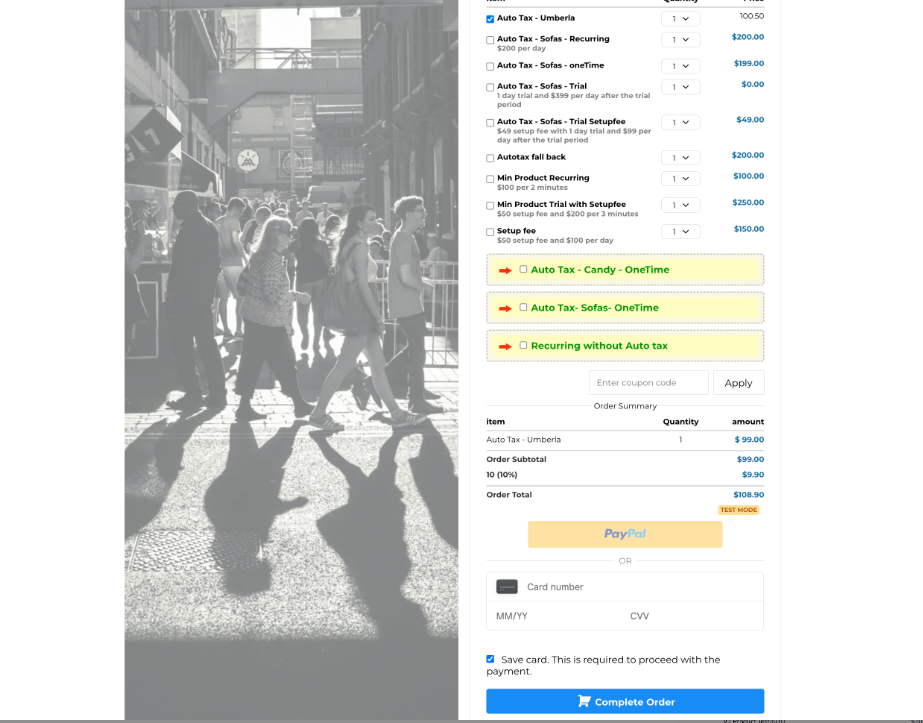Click the $0.00 Sofas - Trial price
This screenshot has height=723, width=923.
point(752,84)
